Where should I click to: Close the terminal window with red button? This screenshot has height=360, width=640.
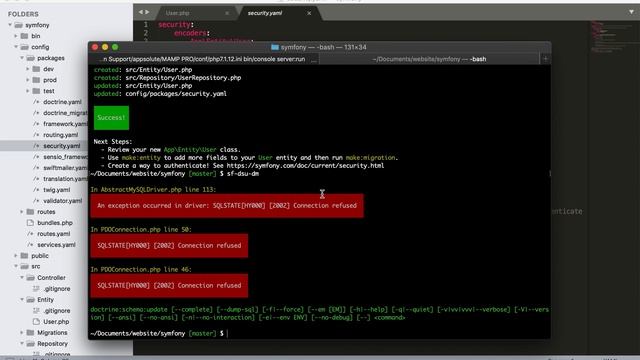95,47
